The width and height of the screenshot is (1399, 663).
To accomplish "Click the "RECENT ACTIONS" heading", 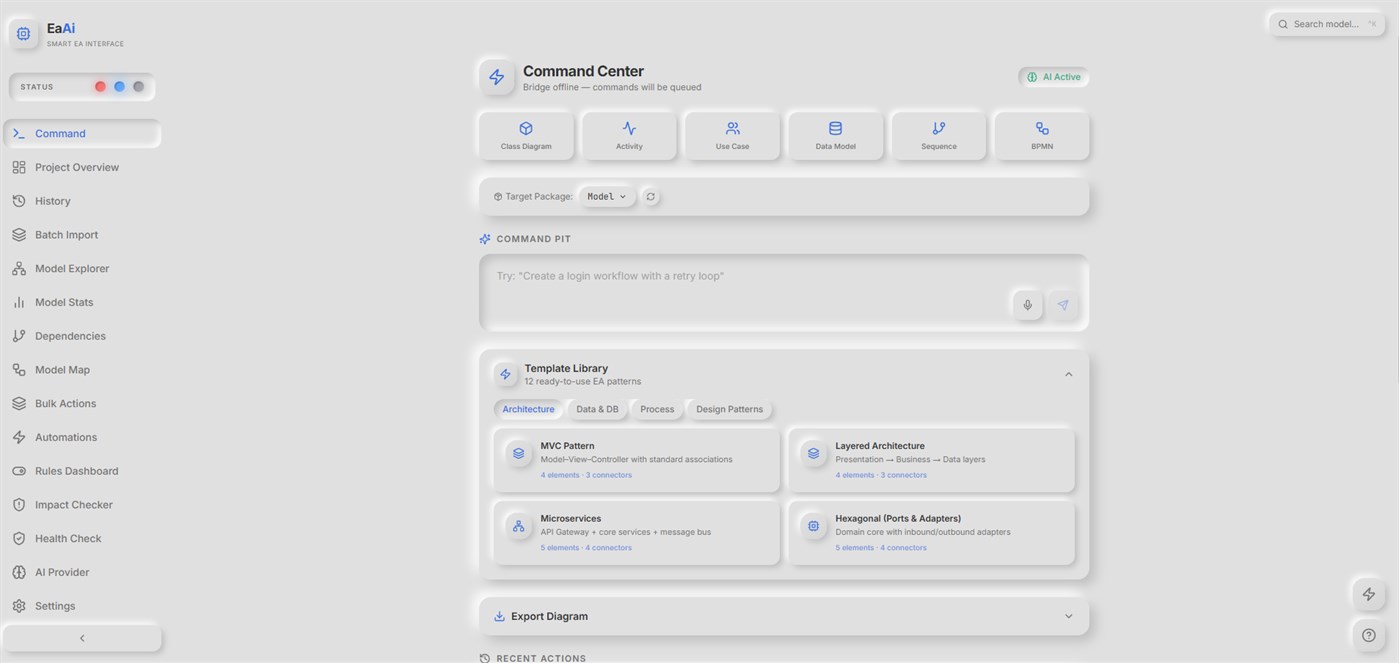I will click(541, 658).
